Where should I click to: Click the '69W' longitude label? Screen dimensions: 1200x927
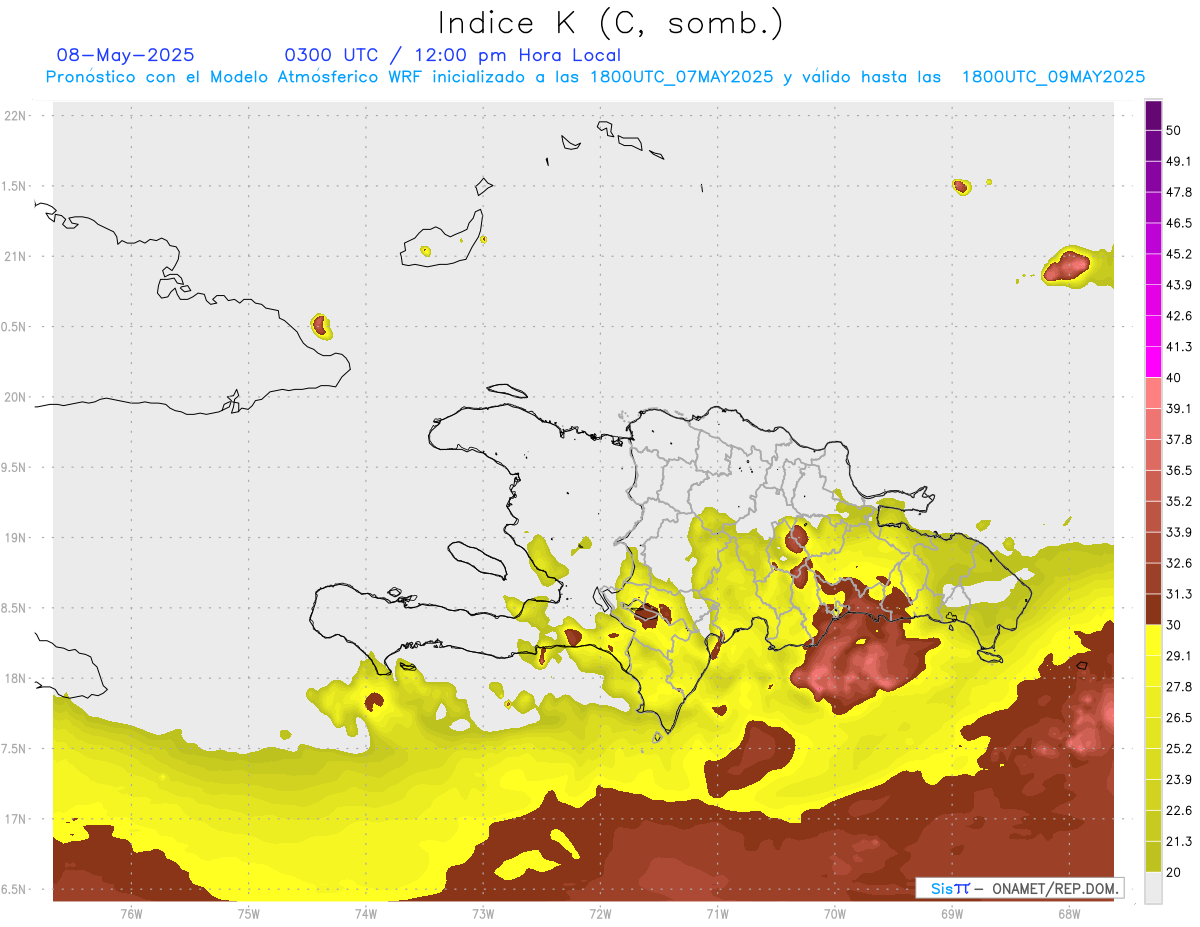951,914
